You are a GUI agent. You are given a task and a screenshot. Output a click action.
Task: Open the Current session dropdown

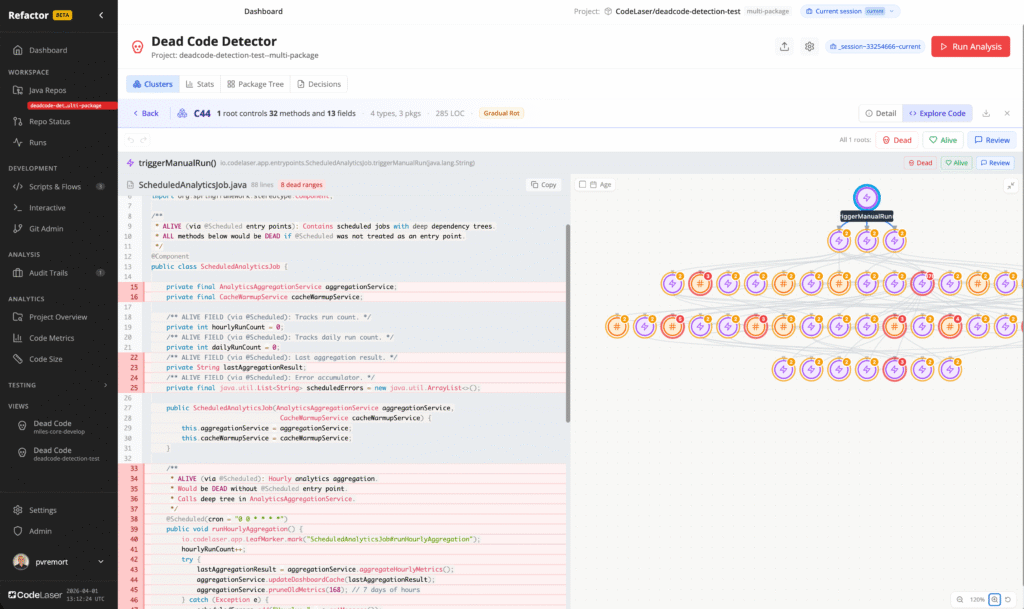pos(851,11)
